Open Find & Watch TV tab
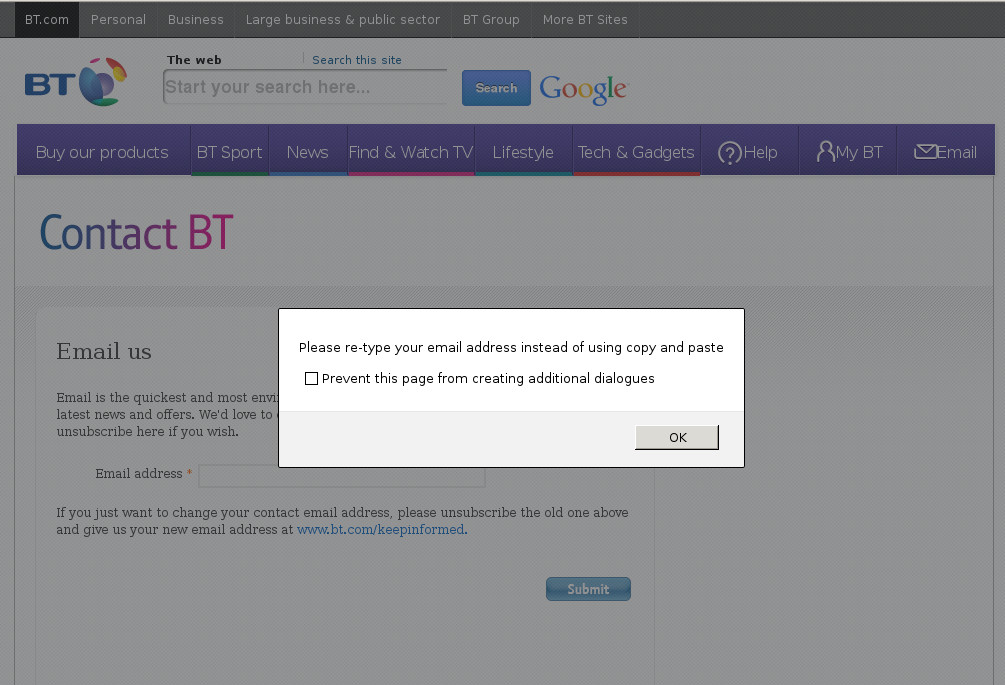 [411, 152]
